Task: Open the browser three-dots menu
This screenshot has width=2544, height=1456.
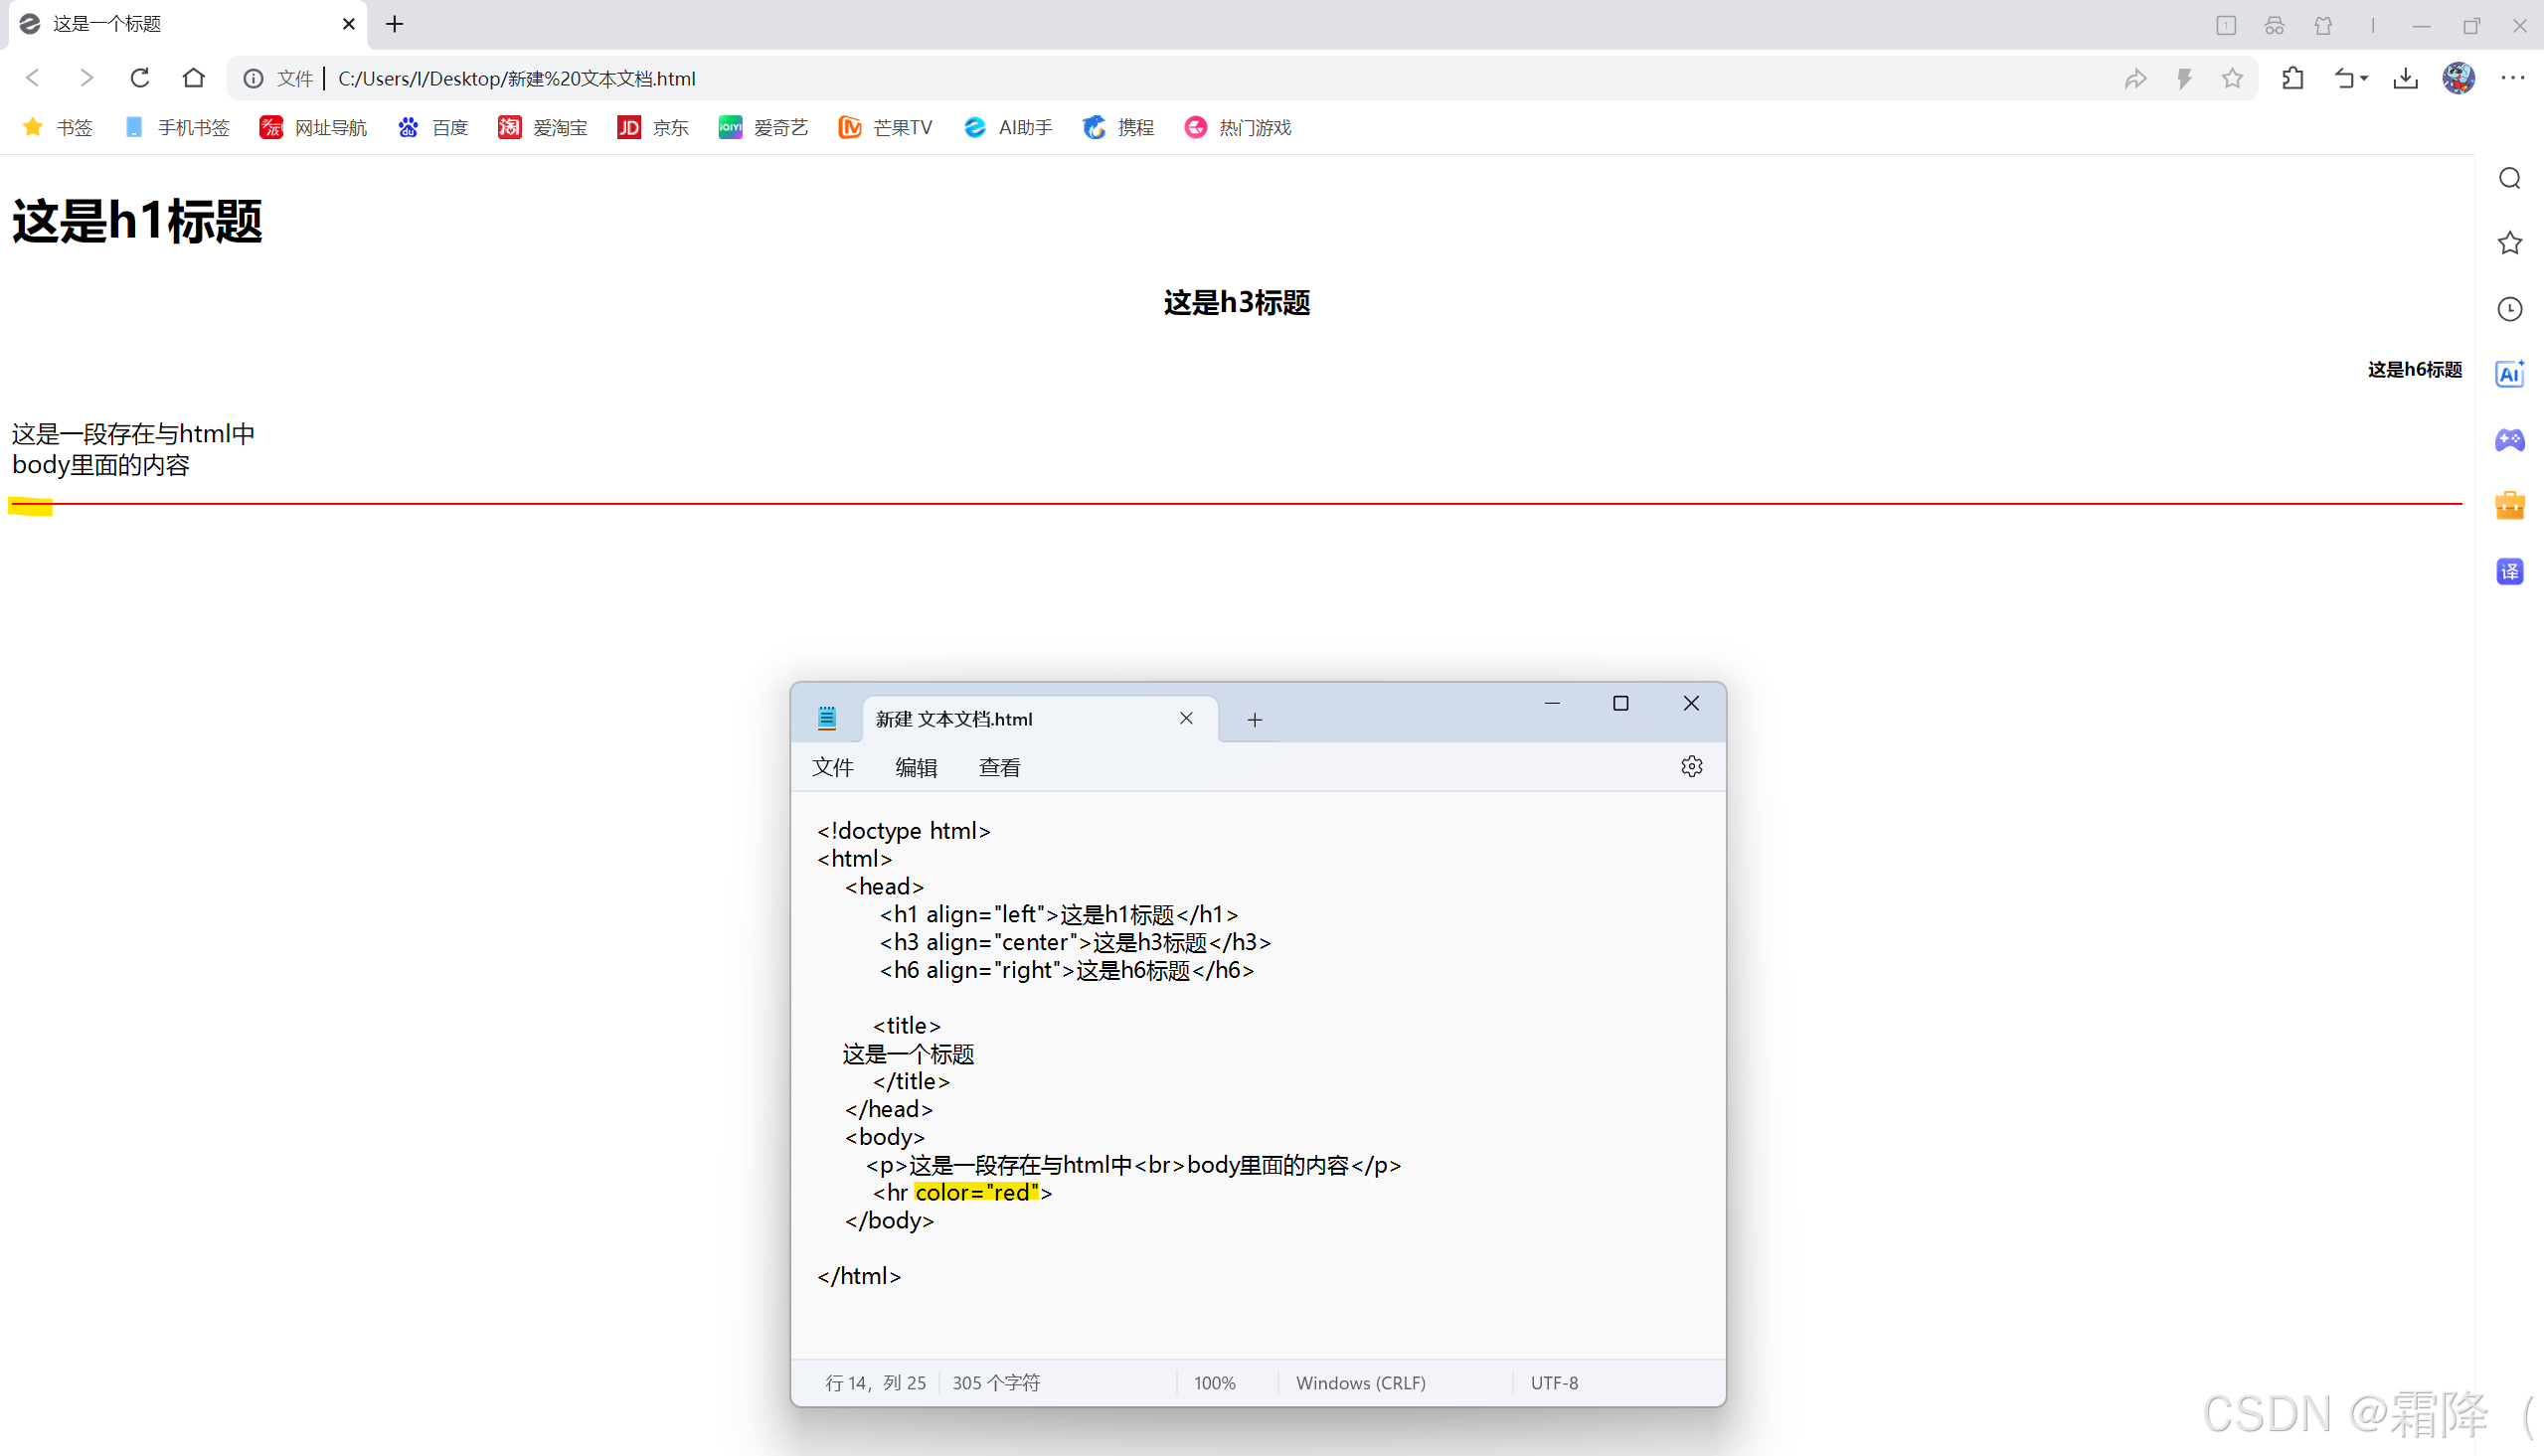Action: tap(2512, 78)
